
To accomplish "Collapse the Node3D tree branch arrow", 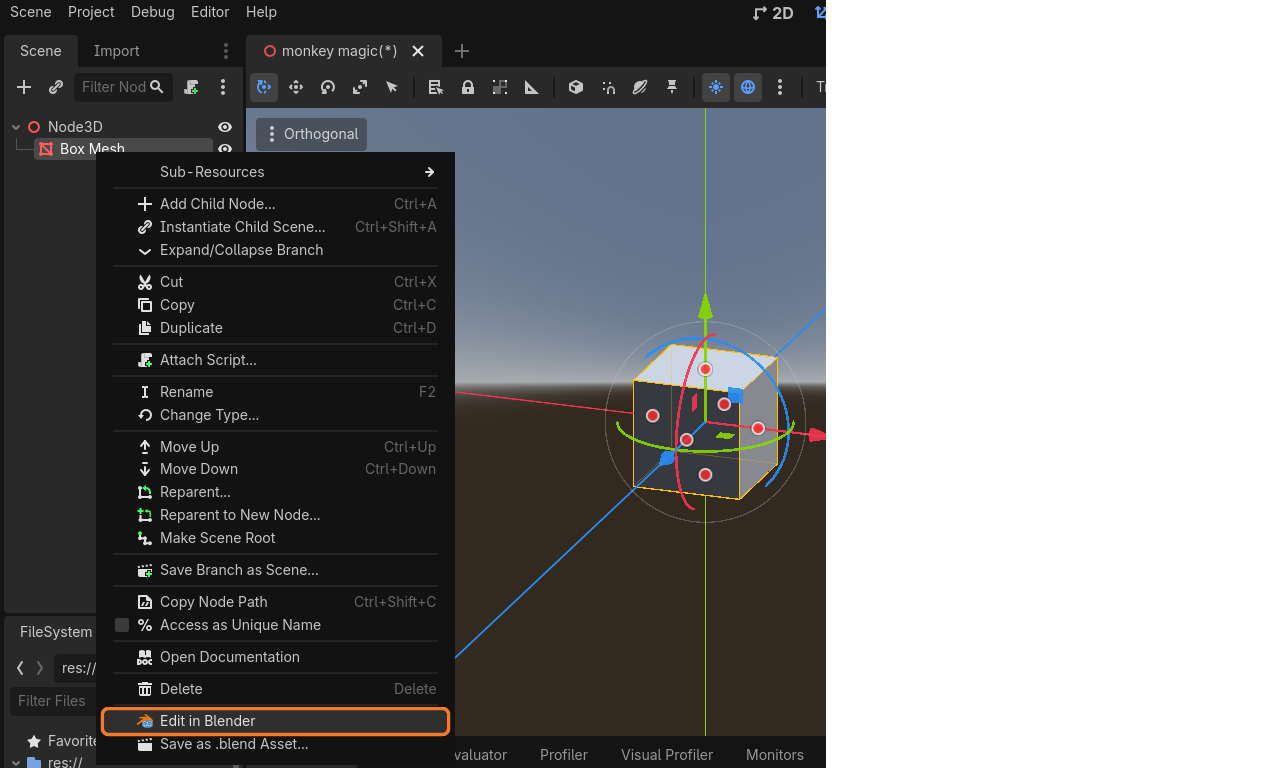I will click(x=16, y=127).
